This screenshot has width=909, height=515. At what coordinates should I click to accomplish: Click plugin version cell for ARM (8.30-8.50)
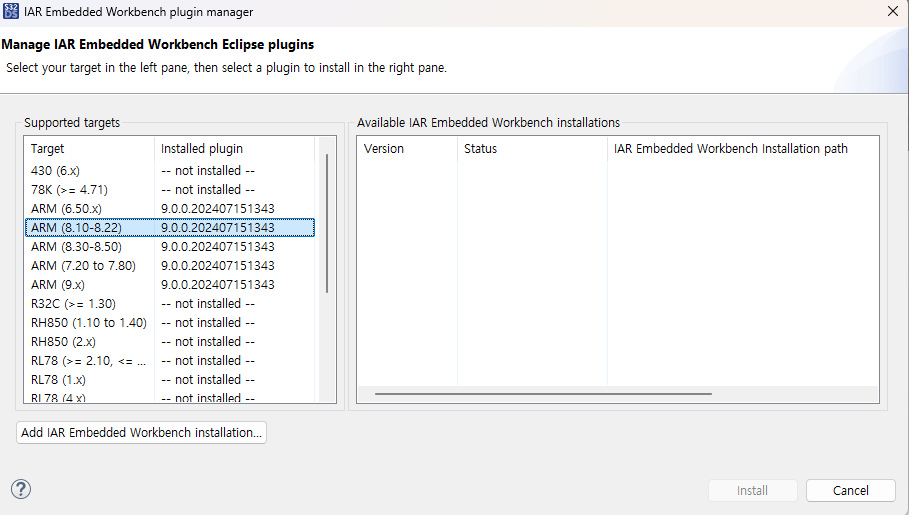click(218, 246)
